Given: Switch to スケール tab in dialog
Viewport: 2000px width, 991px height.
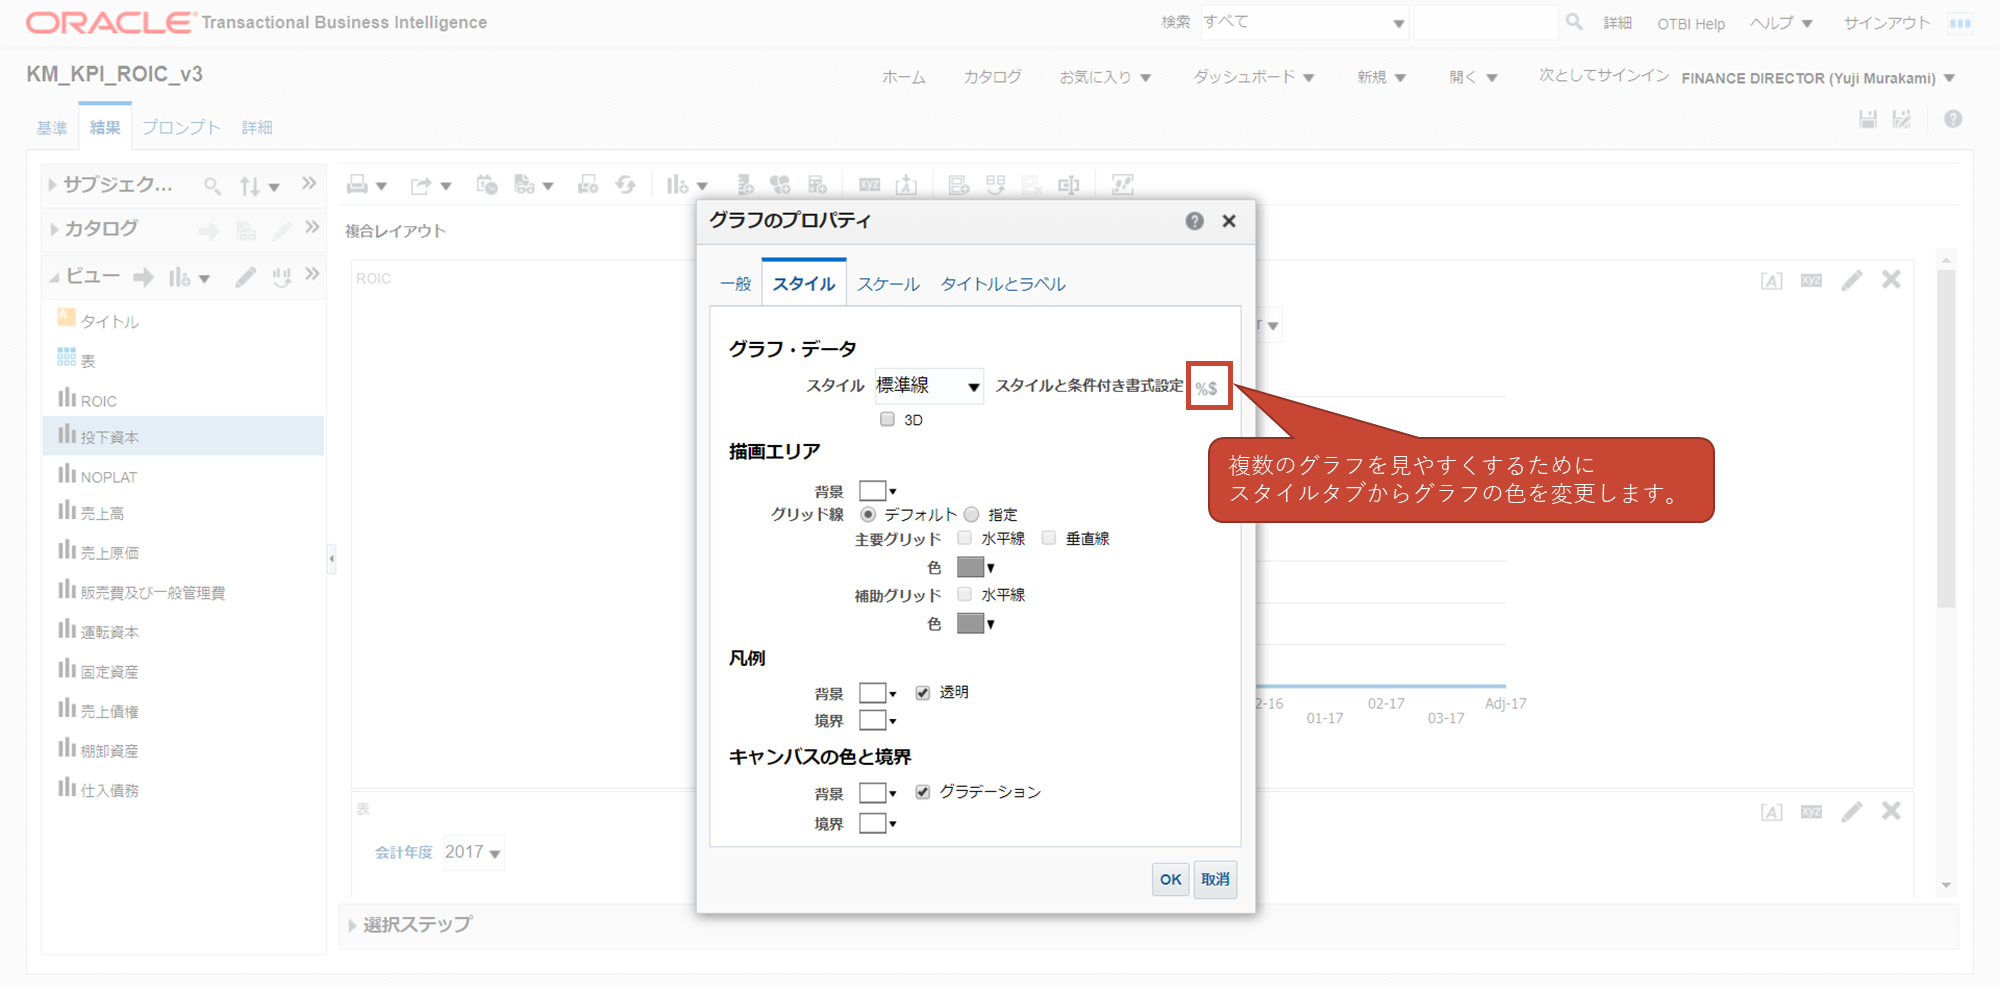Looking at the screenshot, I should 888,284.
